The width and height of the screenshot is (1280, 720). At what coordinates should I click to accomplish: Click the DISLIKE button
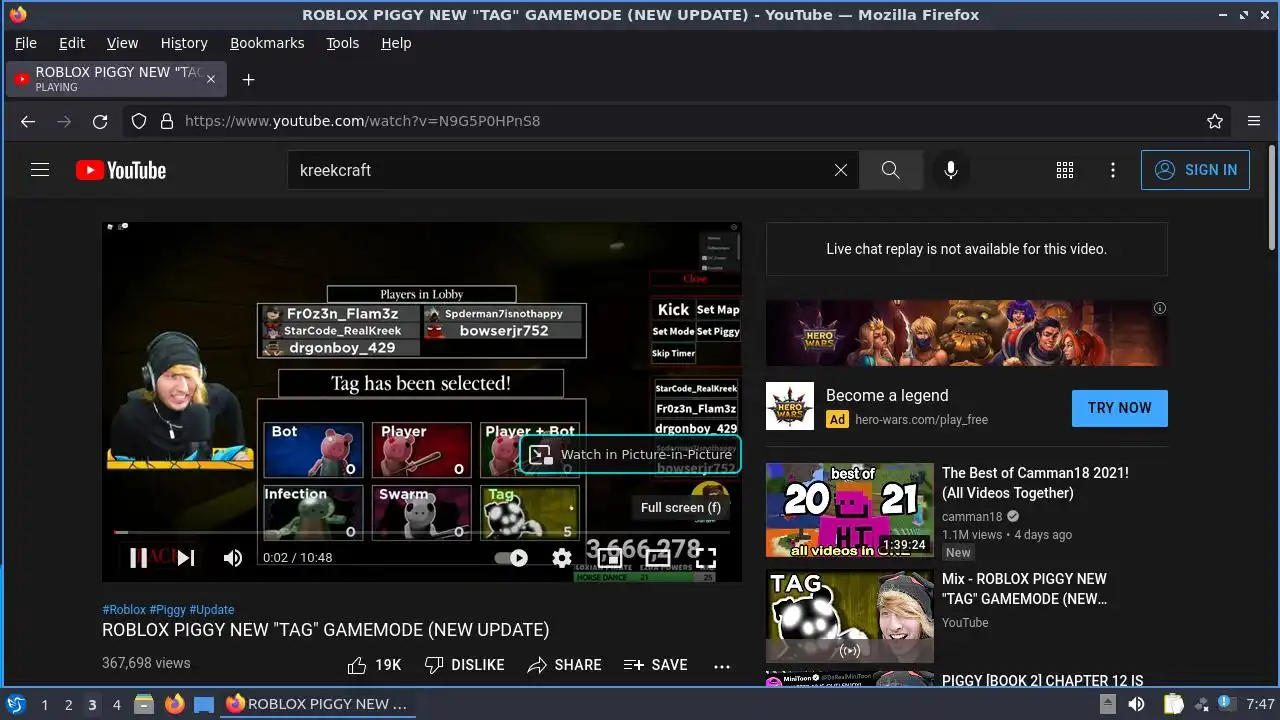click(464, 665)
